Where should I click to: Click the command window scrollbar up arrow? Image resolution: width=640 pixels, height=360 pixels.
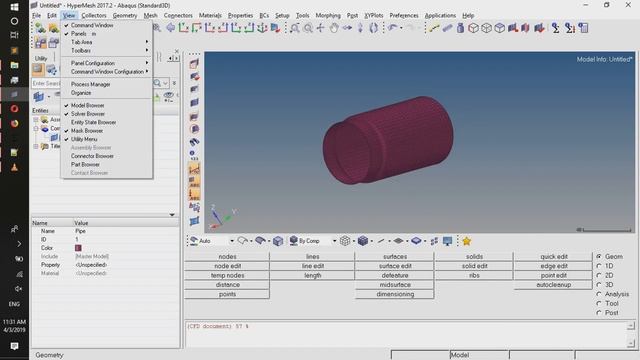tap(631, 326)
